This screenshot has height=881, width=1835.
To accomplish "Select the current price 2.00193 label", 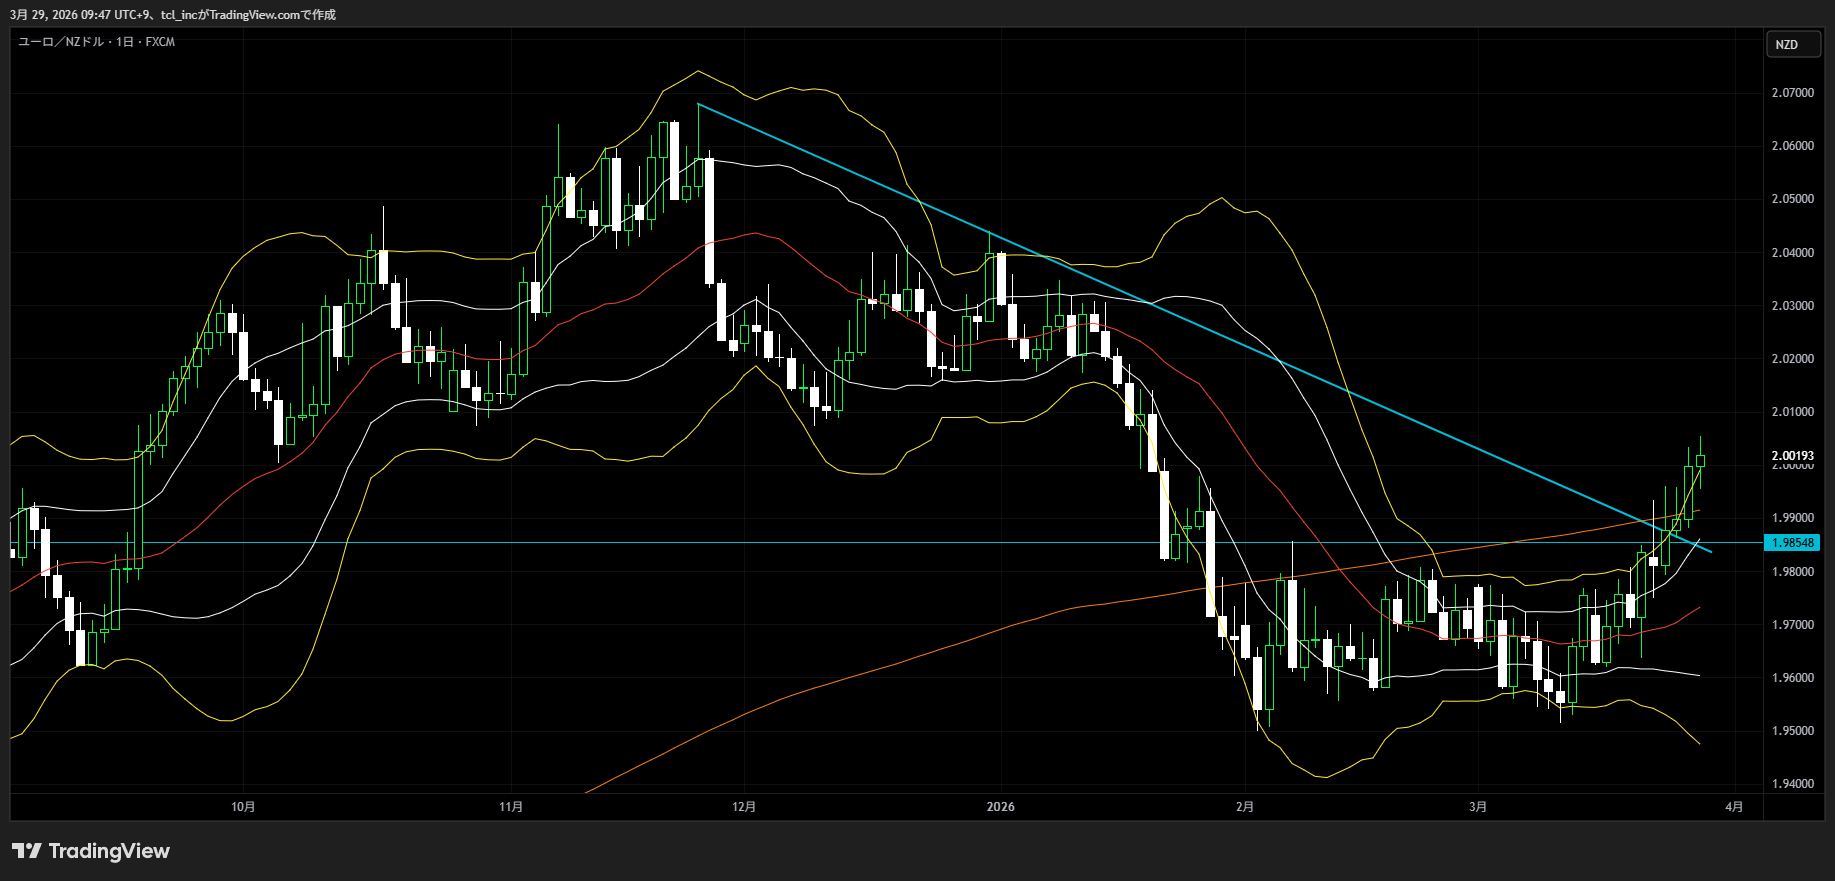I will pyautogui.click(x=1792, y=455).
